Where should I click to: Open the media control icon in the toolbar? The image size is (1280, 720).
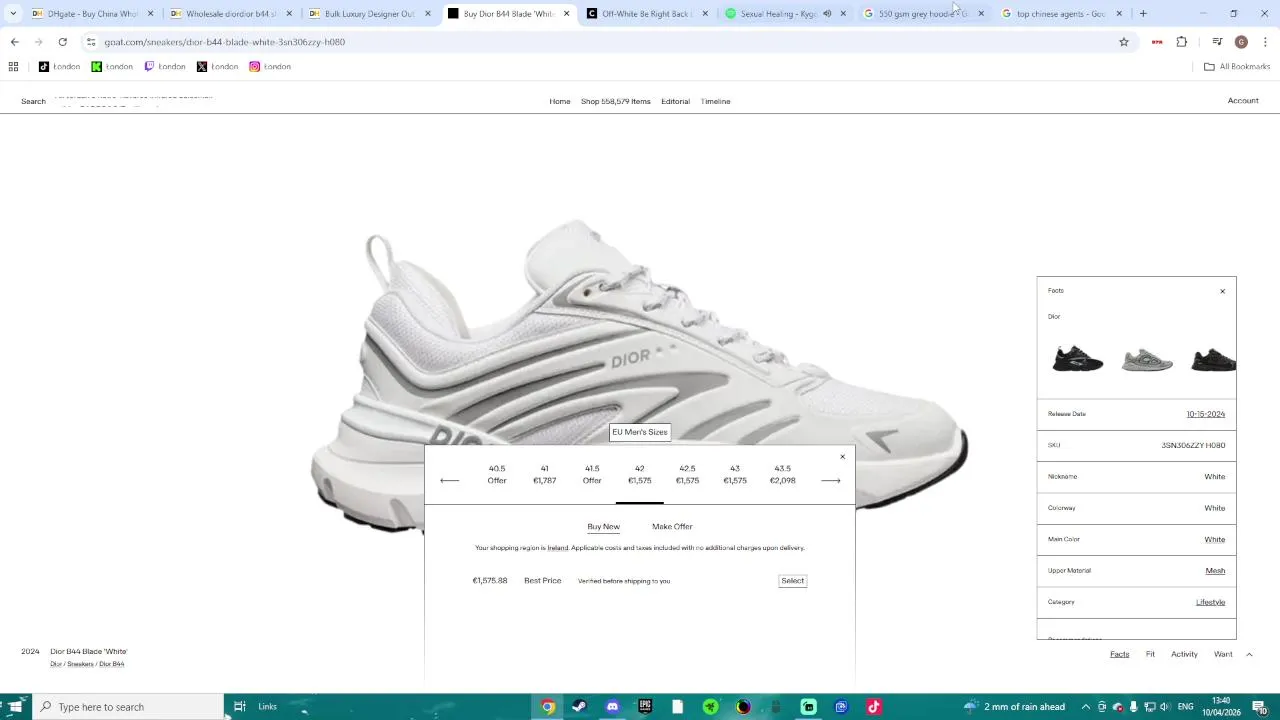1217,42
